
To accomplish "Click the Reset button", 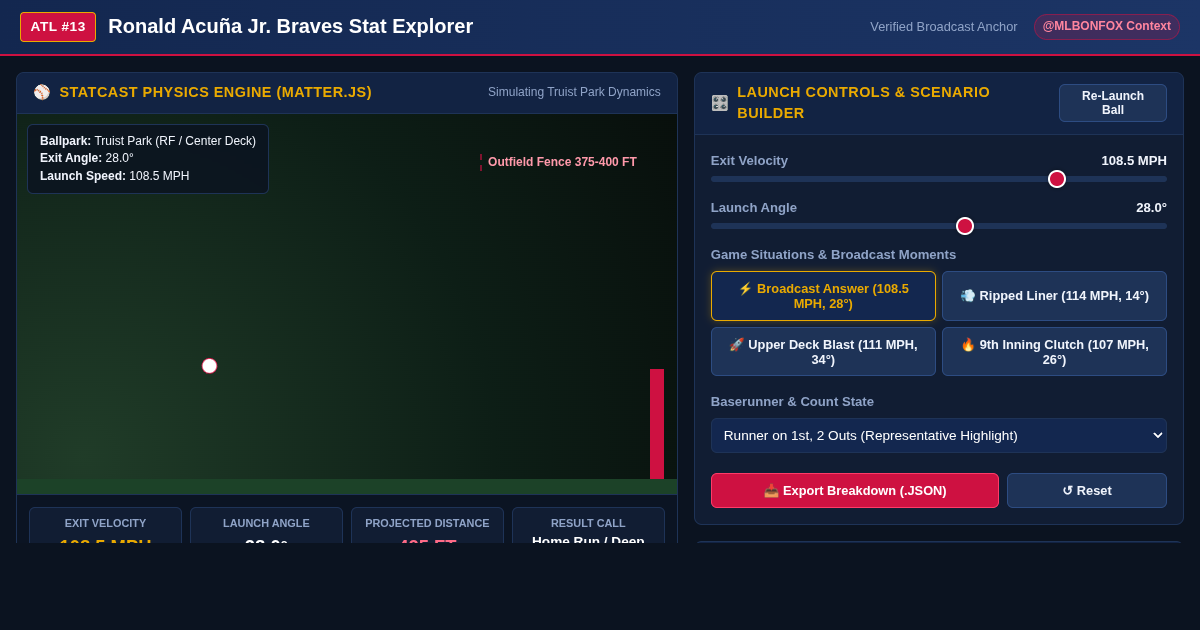I will [x=1087, y=491].
